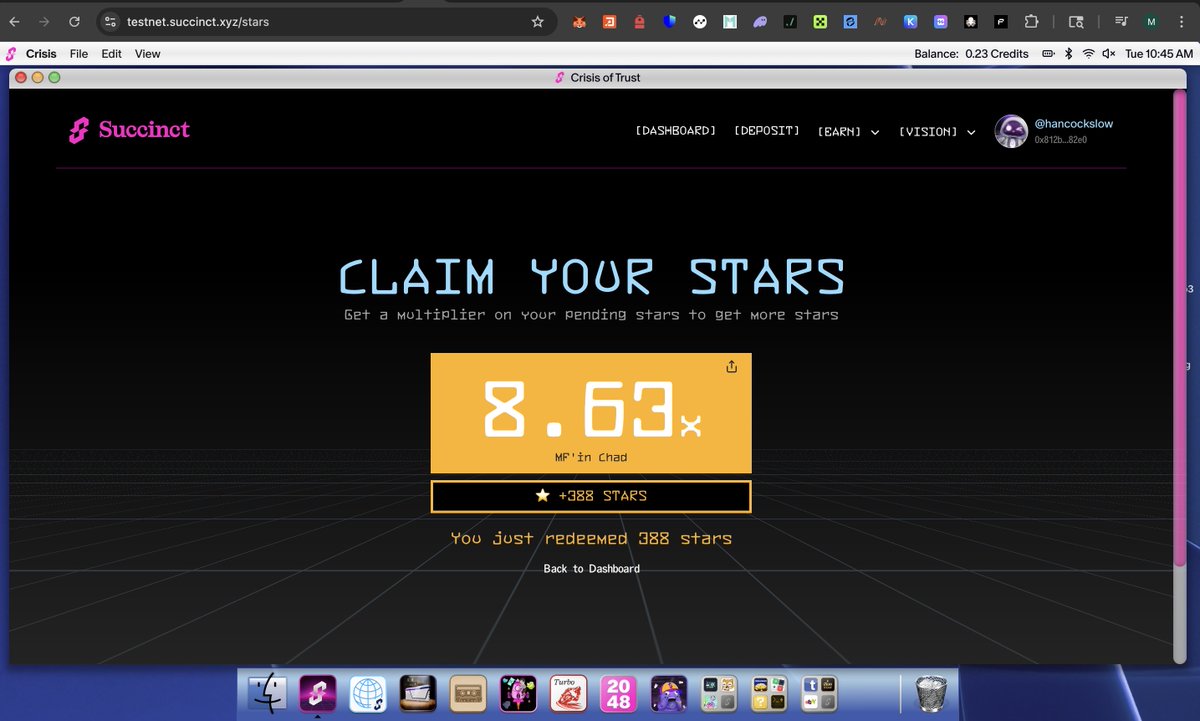Launch the 2048 game in the dock
Image resolution: width=1200 pixels, height=721 pixels.
618,694
